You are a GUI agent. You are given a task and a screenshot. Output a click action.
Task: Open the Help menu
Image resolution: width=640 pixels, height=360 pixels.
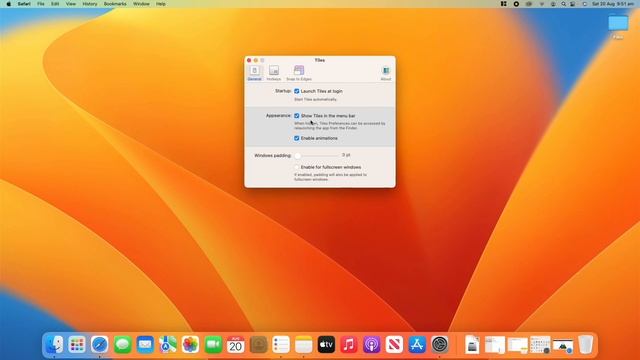tap(161, 4)
